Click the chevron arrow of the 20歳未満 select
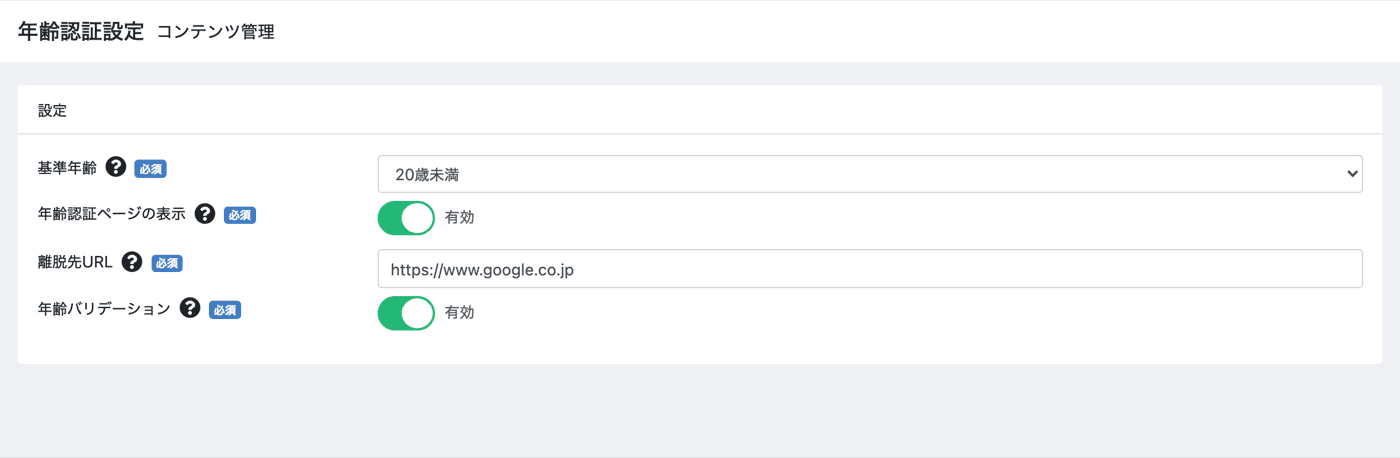Viewport: 1400px width, 458px height. click(1352, 174)
